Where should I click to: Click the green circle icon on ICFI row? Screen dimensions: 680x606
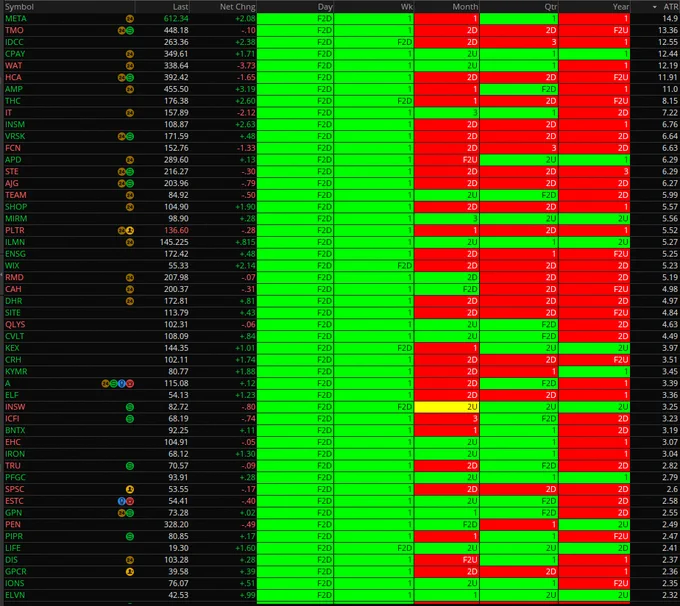[x=130, y=419]
